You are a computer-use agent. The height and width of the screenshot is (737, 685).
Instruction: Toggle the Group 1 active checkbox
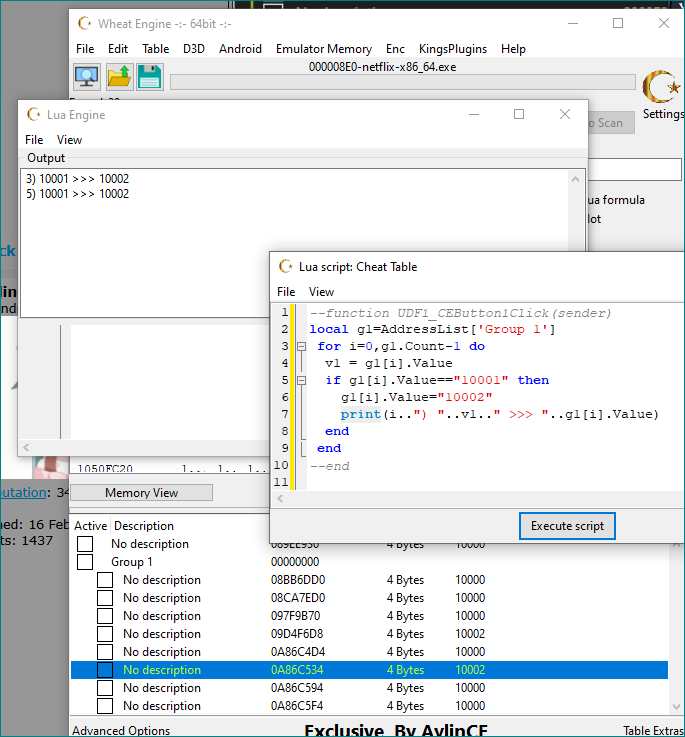pyautogui.click(x=85, y=562)
